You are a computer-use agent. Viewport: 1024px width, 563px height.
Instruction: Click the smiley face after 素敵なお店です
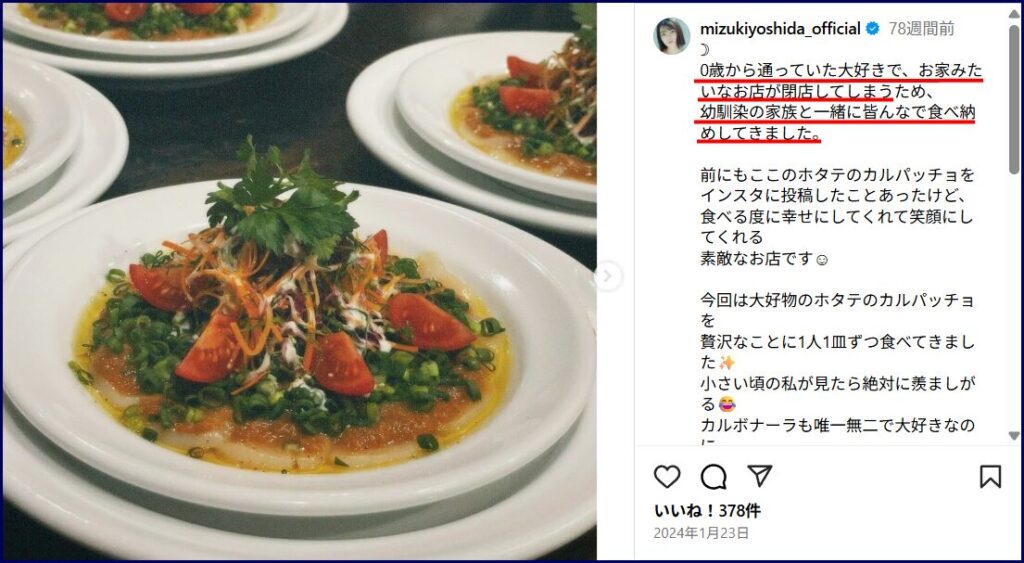(x=823, y=260)
